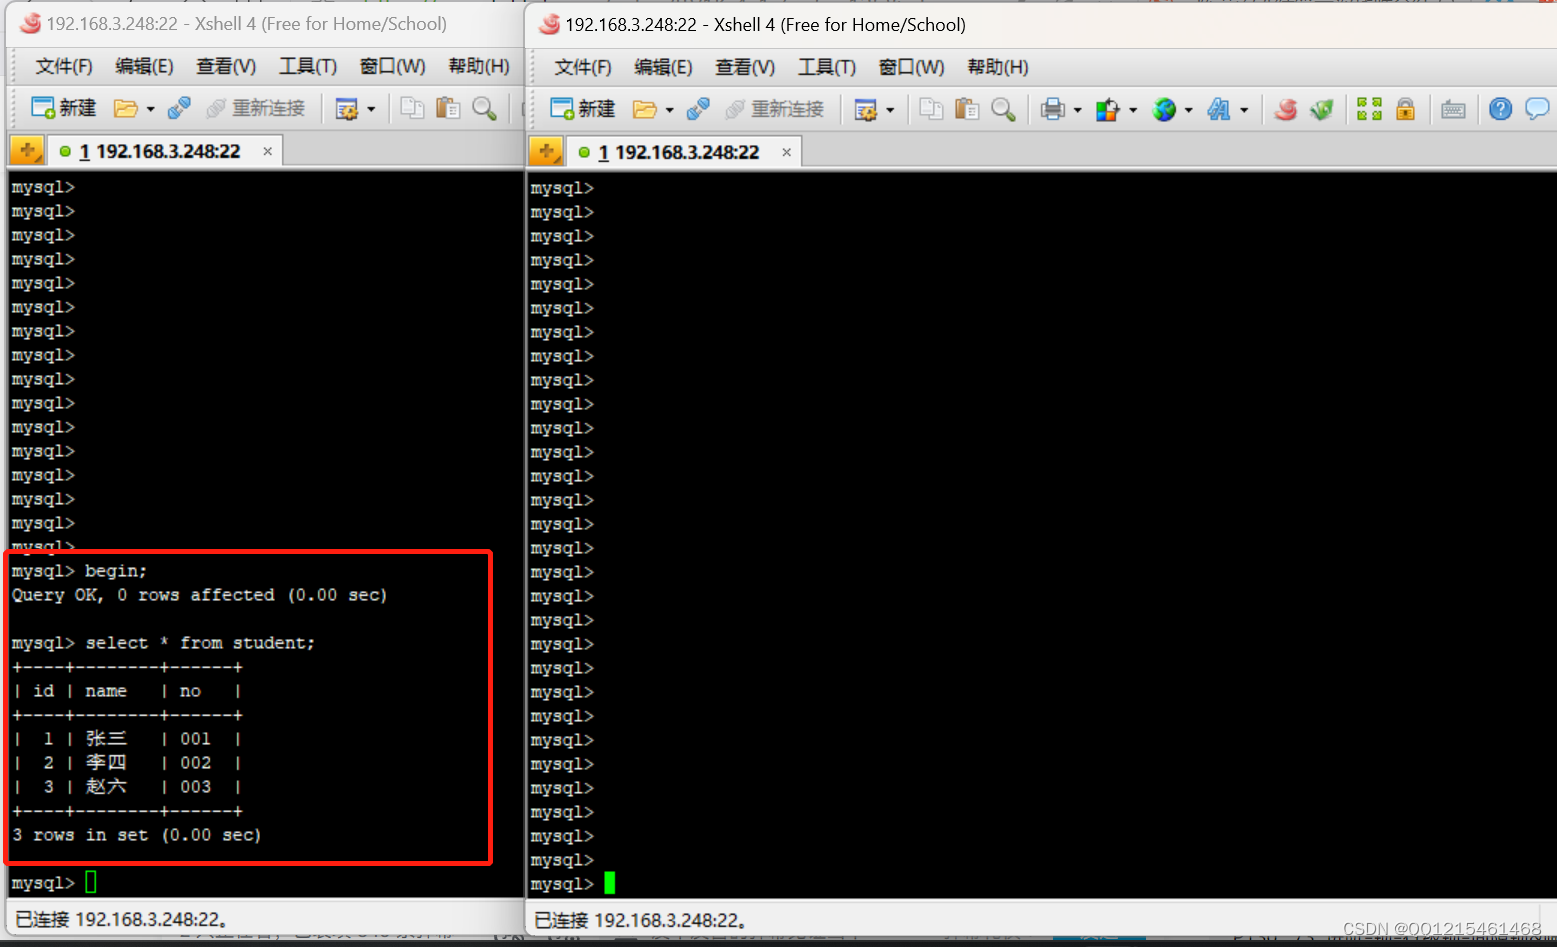The image size is (1557, 947).
Task: Open 文件(F) menu in right window
Action: pyautogui.click(x=583, y=67)
